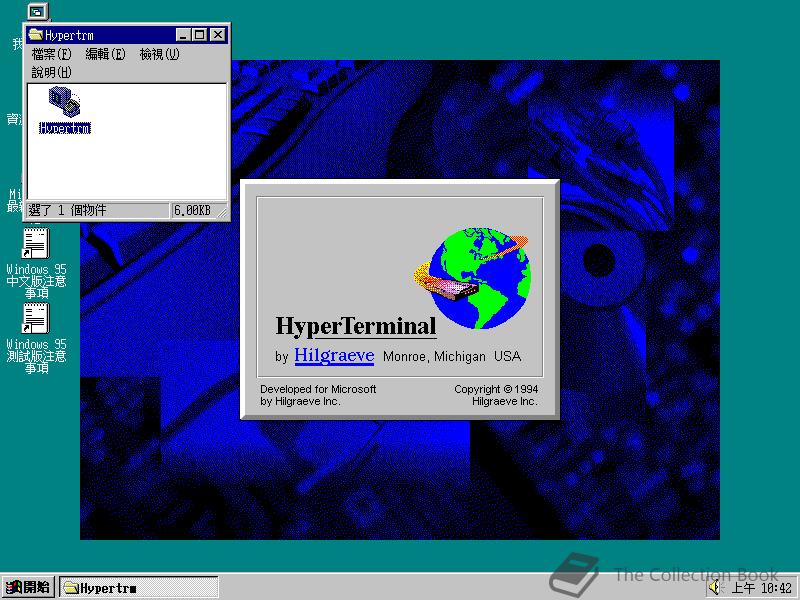Activate Hypertrm taskbar button

pyautogui.click(x=139, y=588)
